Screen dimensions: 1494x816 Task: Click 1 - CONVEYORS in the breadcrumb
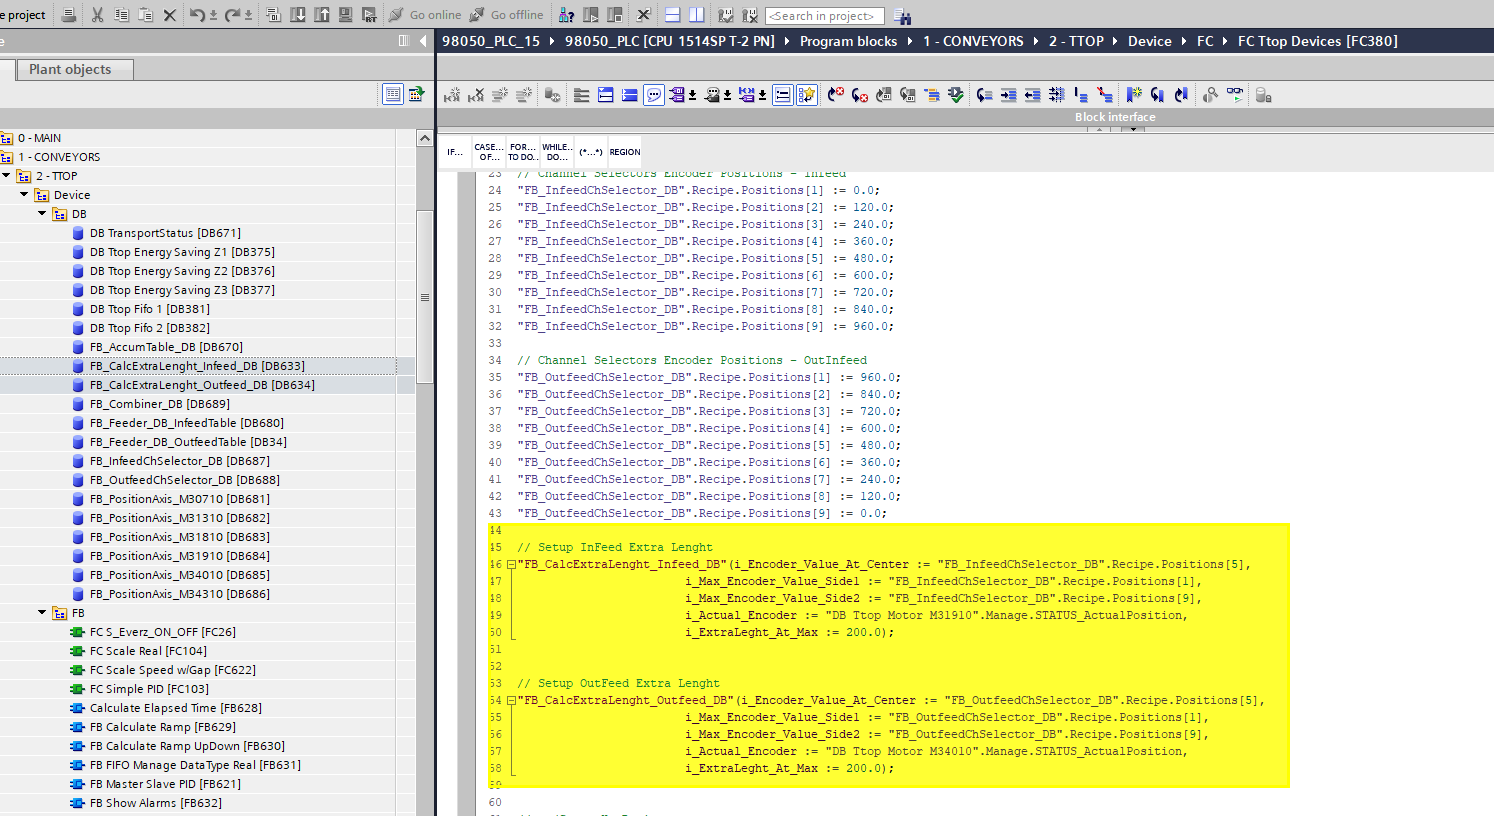pos(973,41)
